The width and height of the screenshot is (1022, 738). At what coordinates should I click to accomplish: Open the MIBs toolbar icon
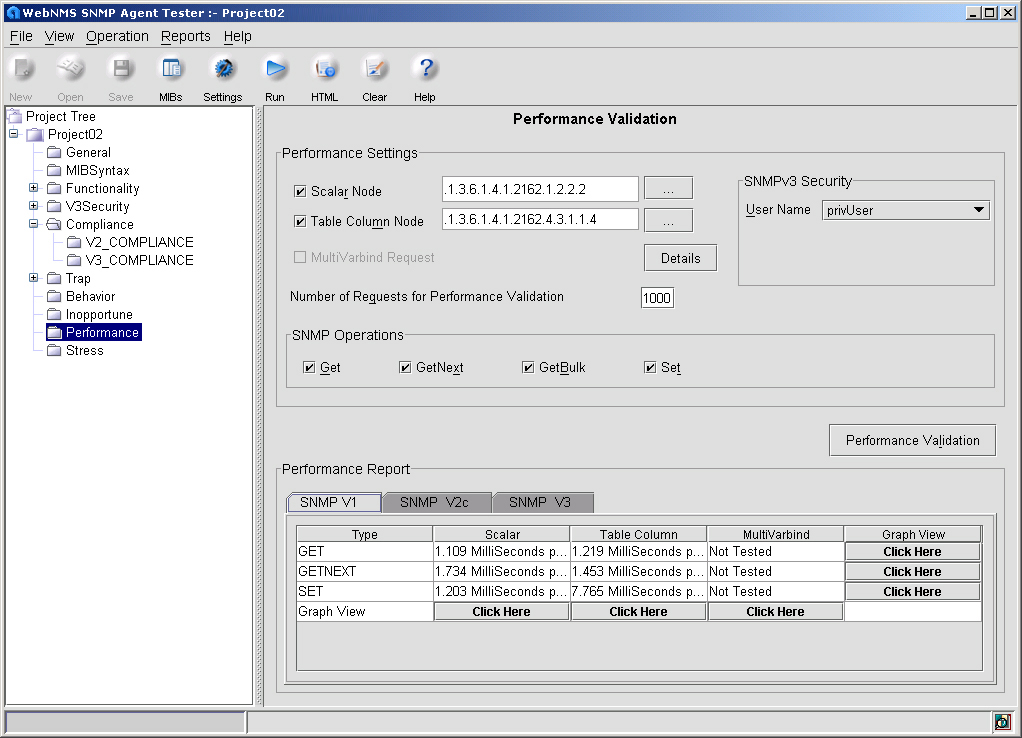(x=171, y=68)
